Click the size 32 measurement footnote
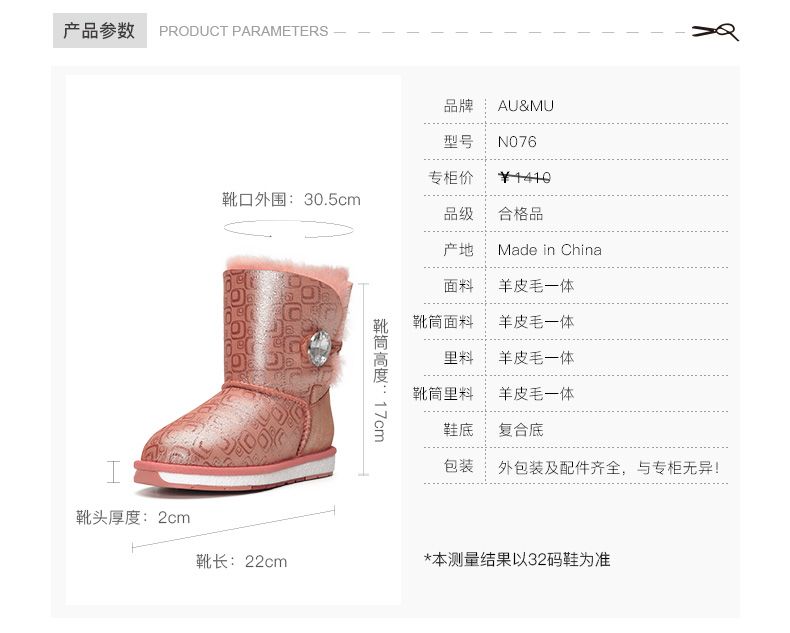This screenshot has width=790, height=633. [517, 559]
